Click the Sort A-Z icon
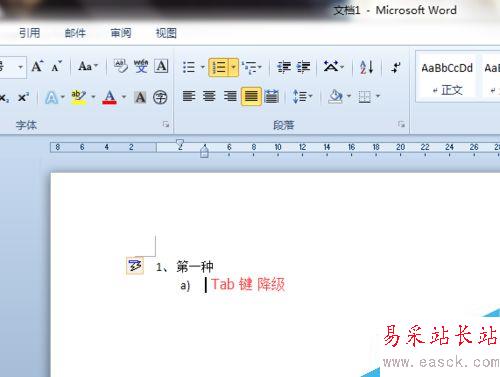500x377 pixels. [x=366, y=67]
